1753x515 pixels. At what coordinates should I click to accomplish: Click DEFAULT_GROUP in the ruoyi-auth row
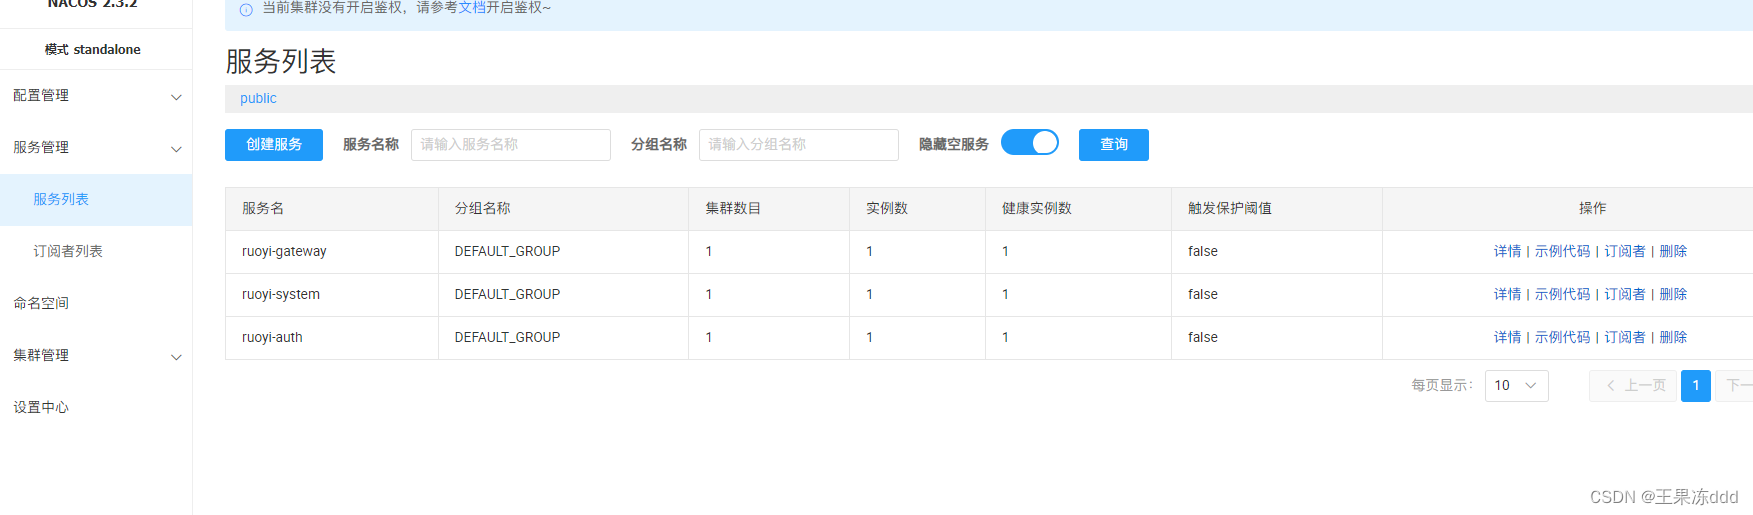pyautogui.click(x=507, y=338)
